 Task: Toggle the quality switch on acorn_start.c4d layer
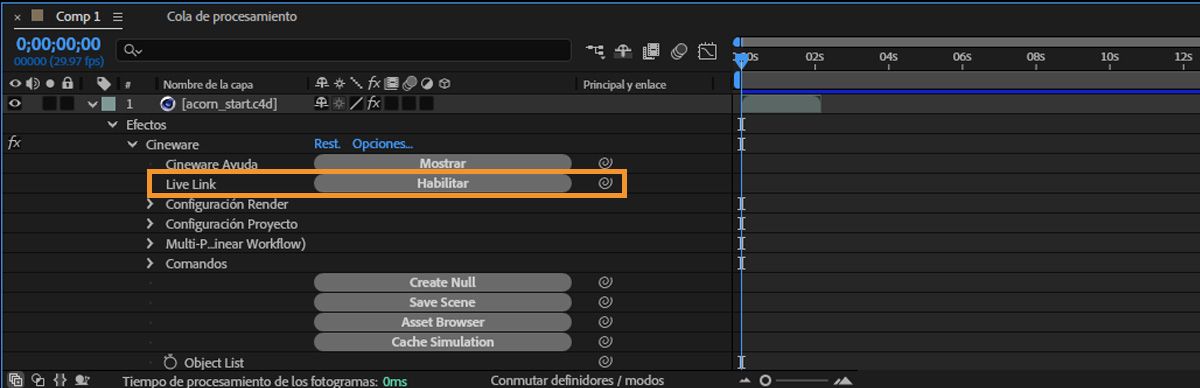click(x=355, y=103)
